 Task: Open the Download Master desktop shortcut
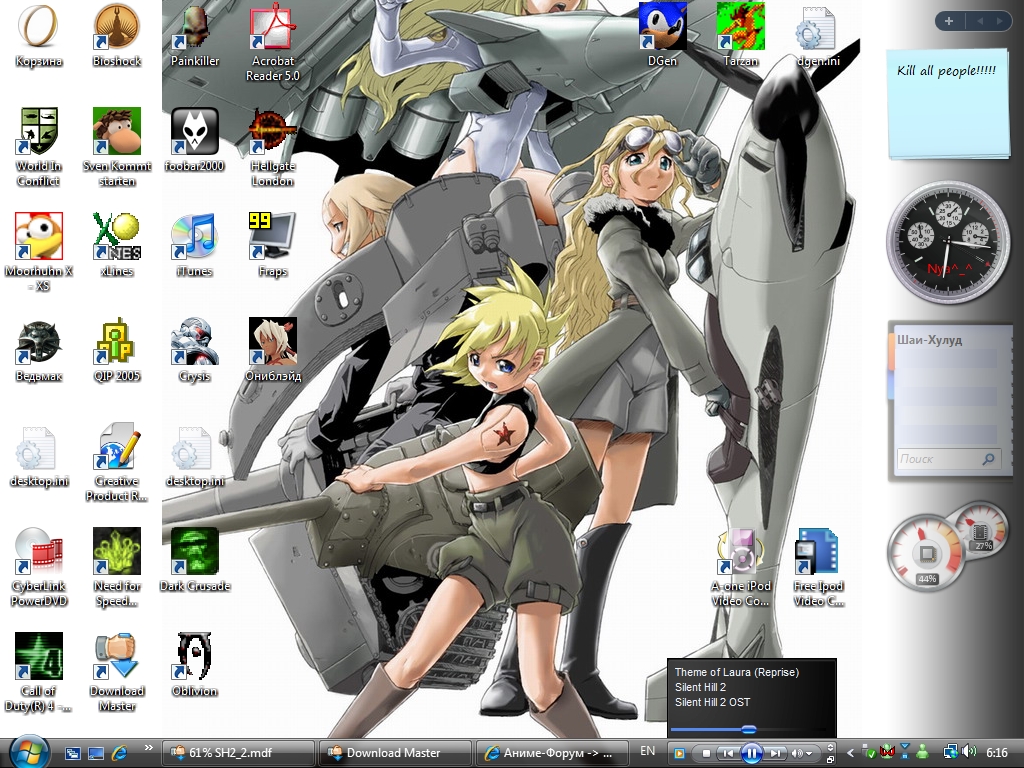tap(117, 672)
